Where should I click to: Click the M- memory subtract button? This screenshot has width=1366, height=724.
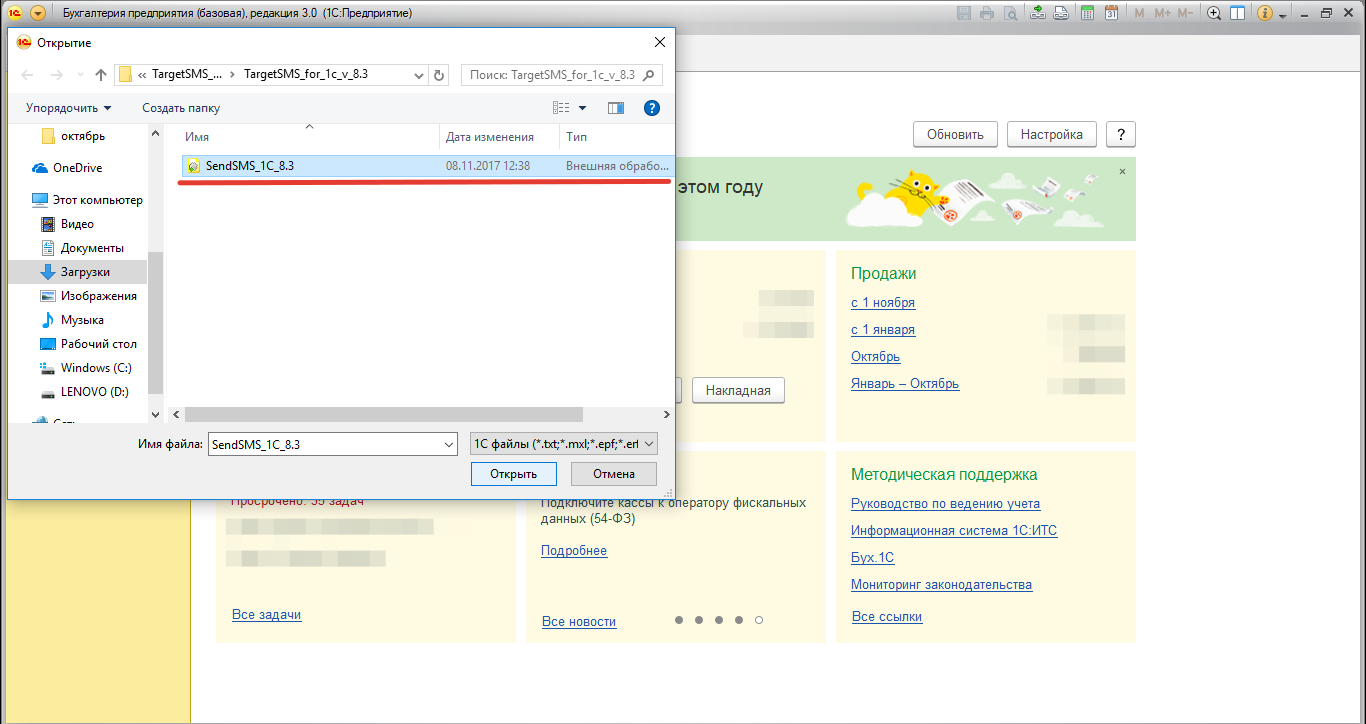pyautogui.click(x=1185, y=13)
